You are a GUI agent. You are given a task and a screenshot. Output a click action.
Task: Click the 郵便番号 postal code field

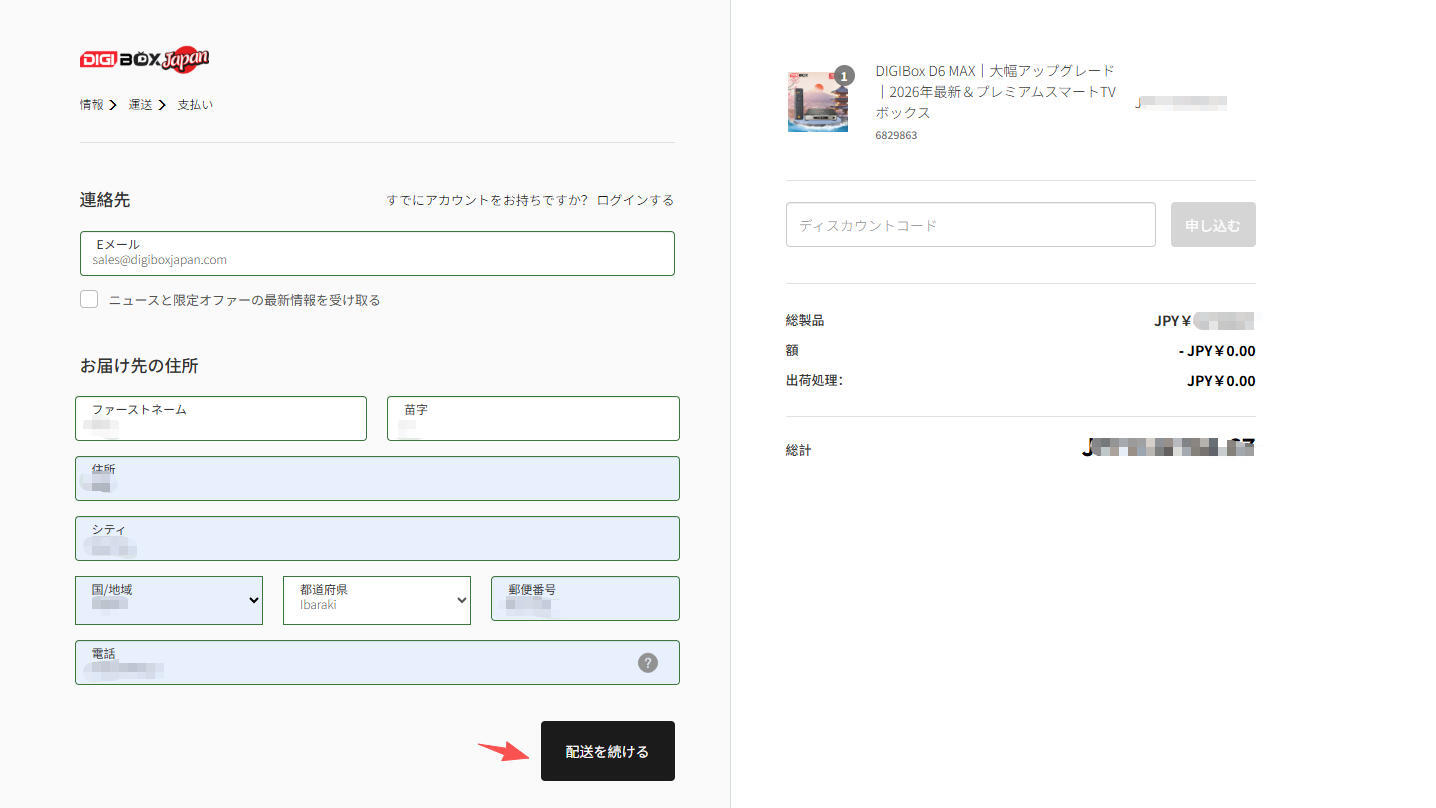click(x=585, y=598)
